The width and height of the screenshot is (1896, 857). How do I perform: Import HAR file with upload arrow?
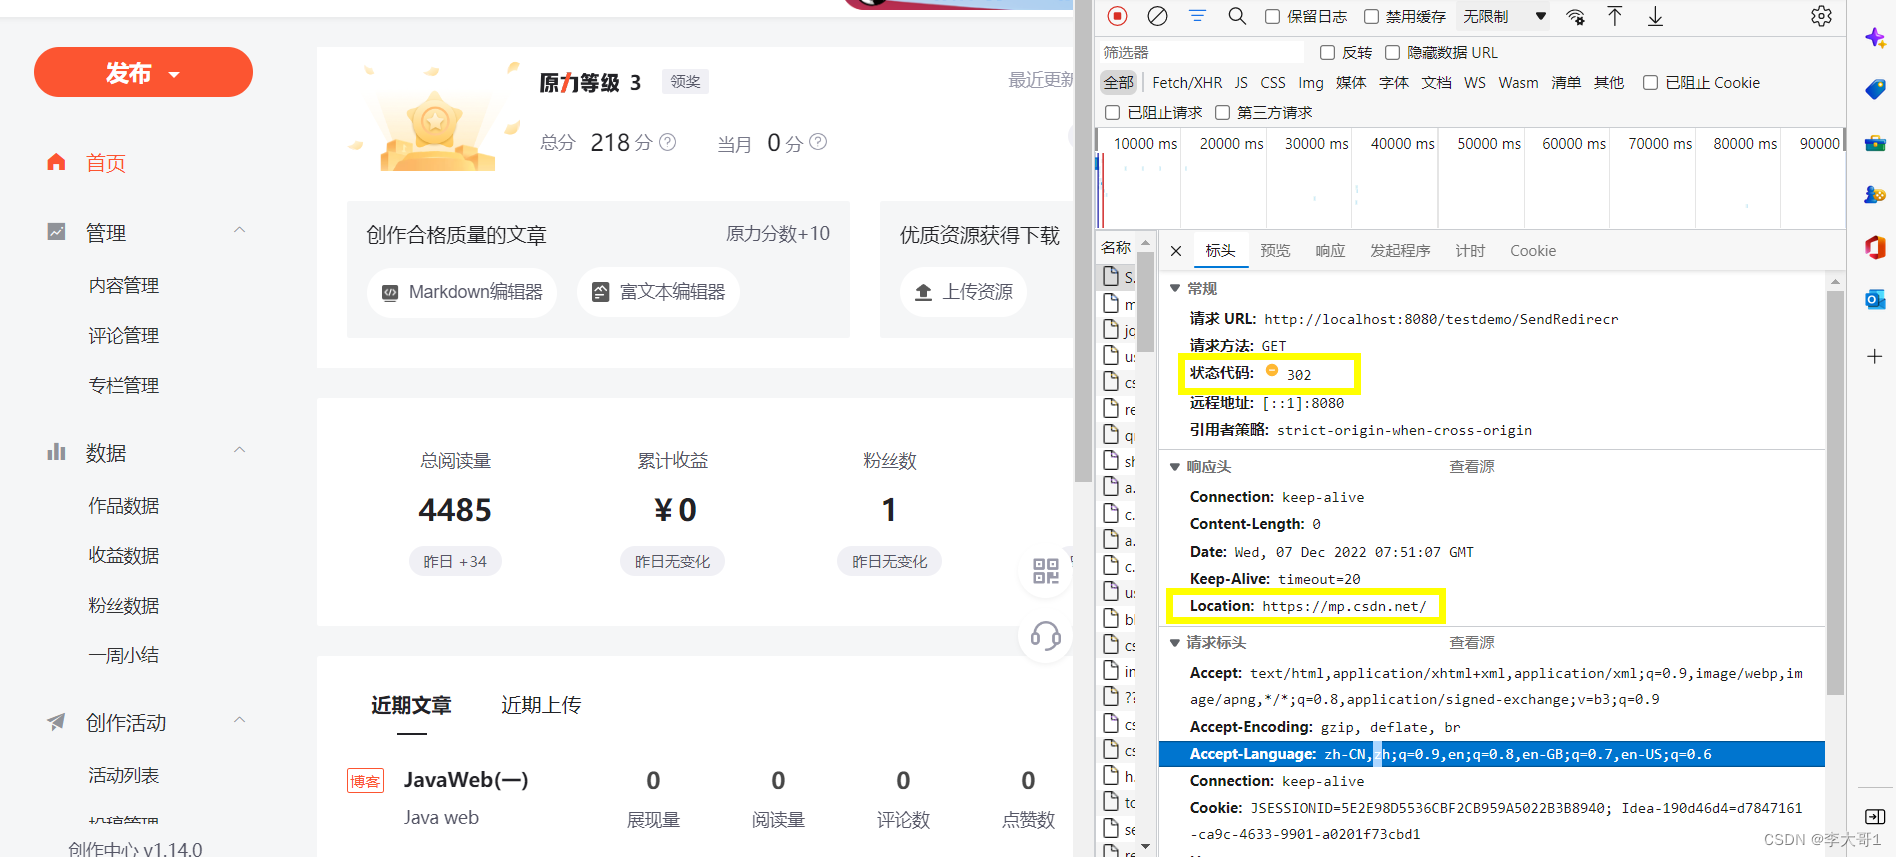coord(1615,16)
